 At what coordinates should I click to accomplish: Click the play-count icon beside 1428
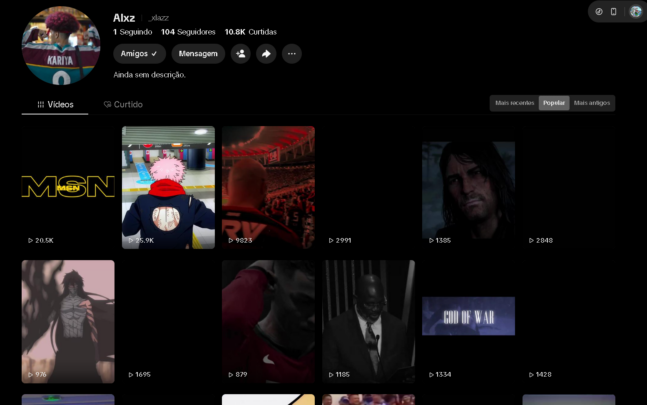pos(531,374)
